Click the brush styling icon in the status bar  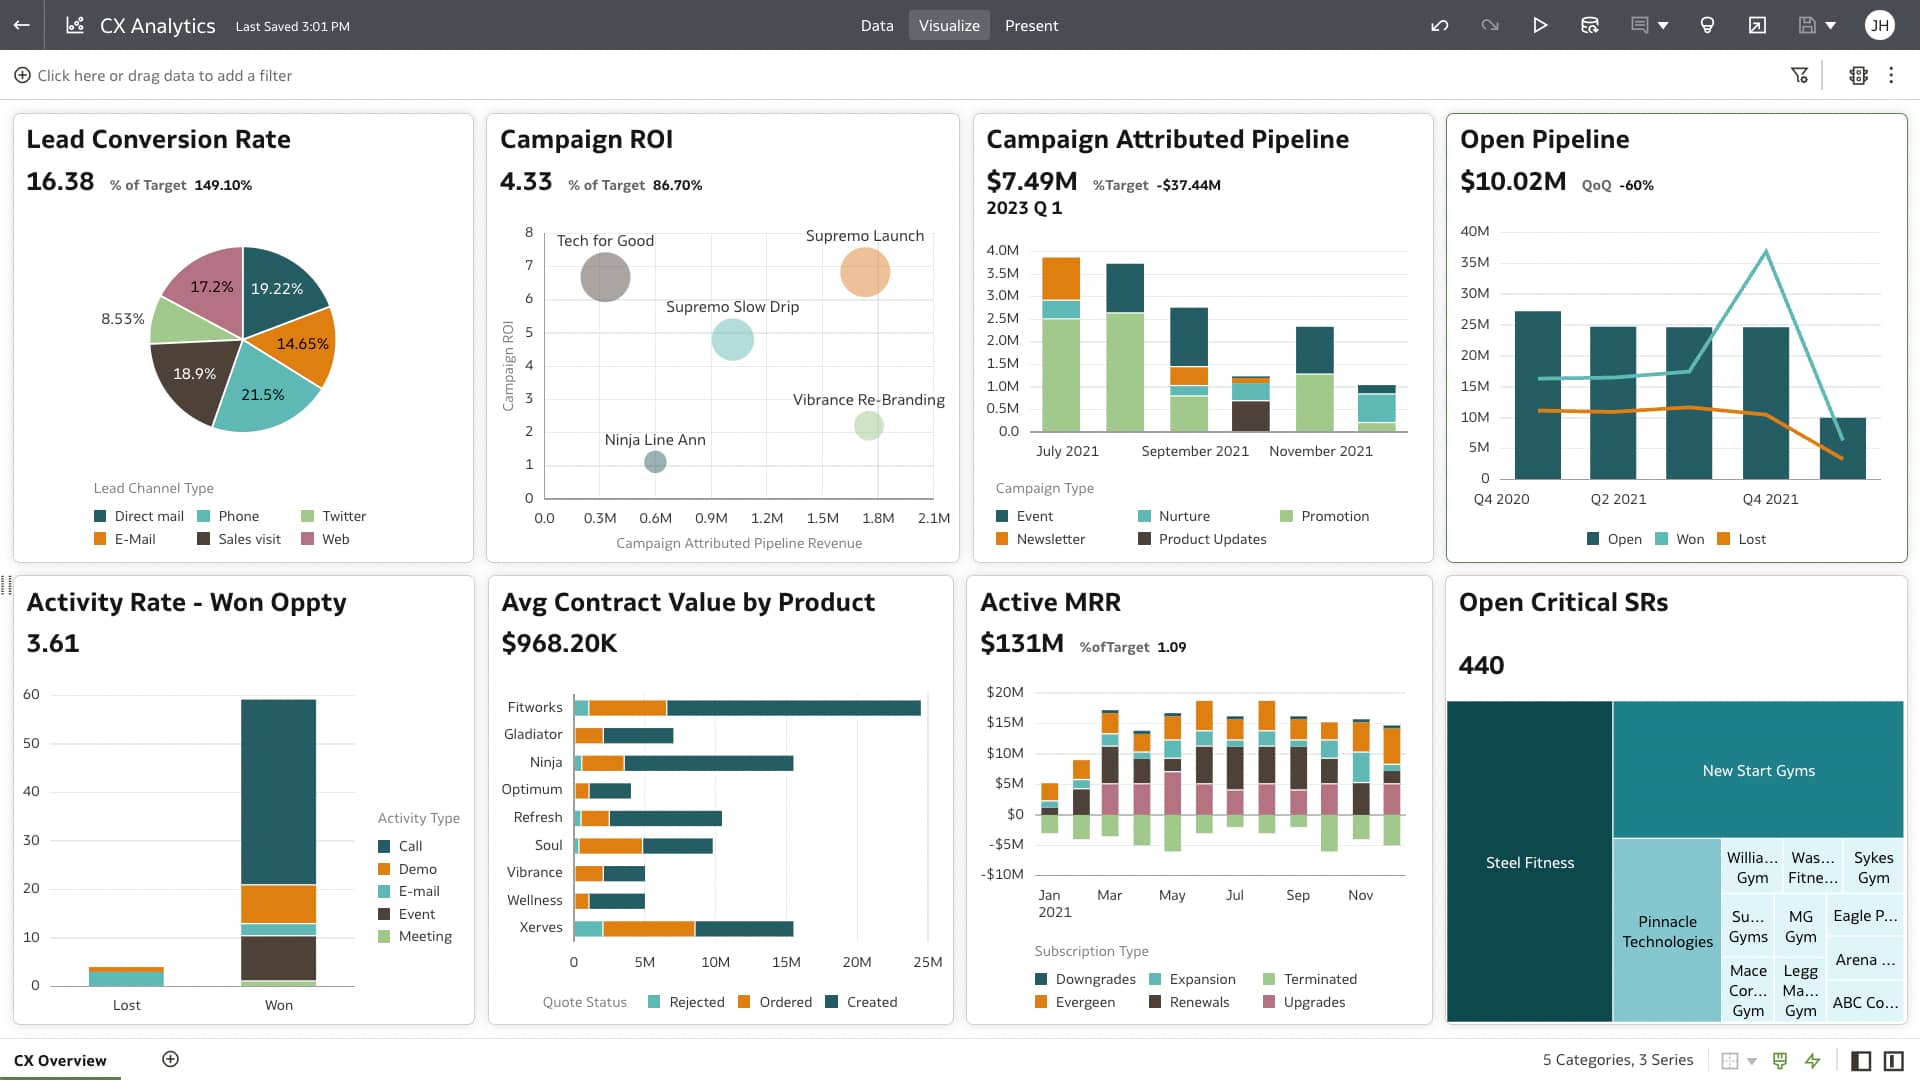click(x=1780, y=1060)
